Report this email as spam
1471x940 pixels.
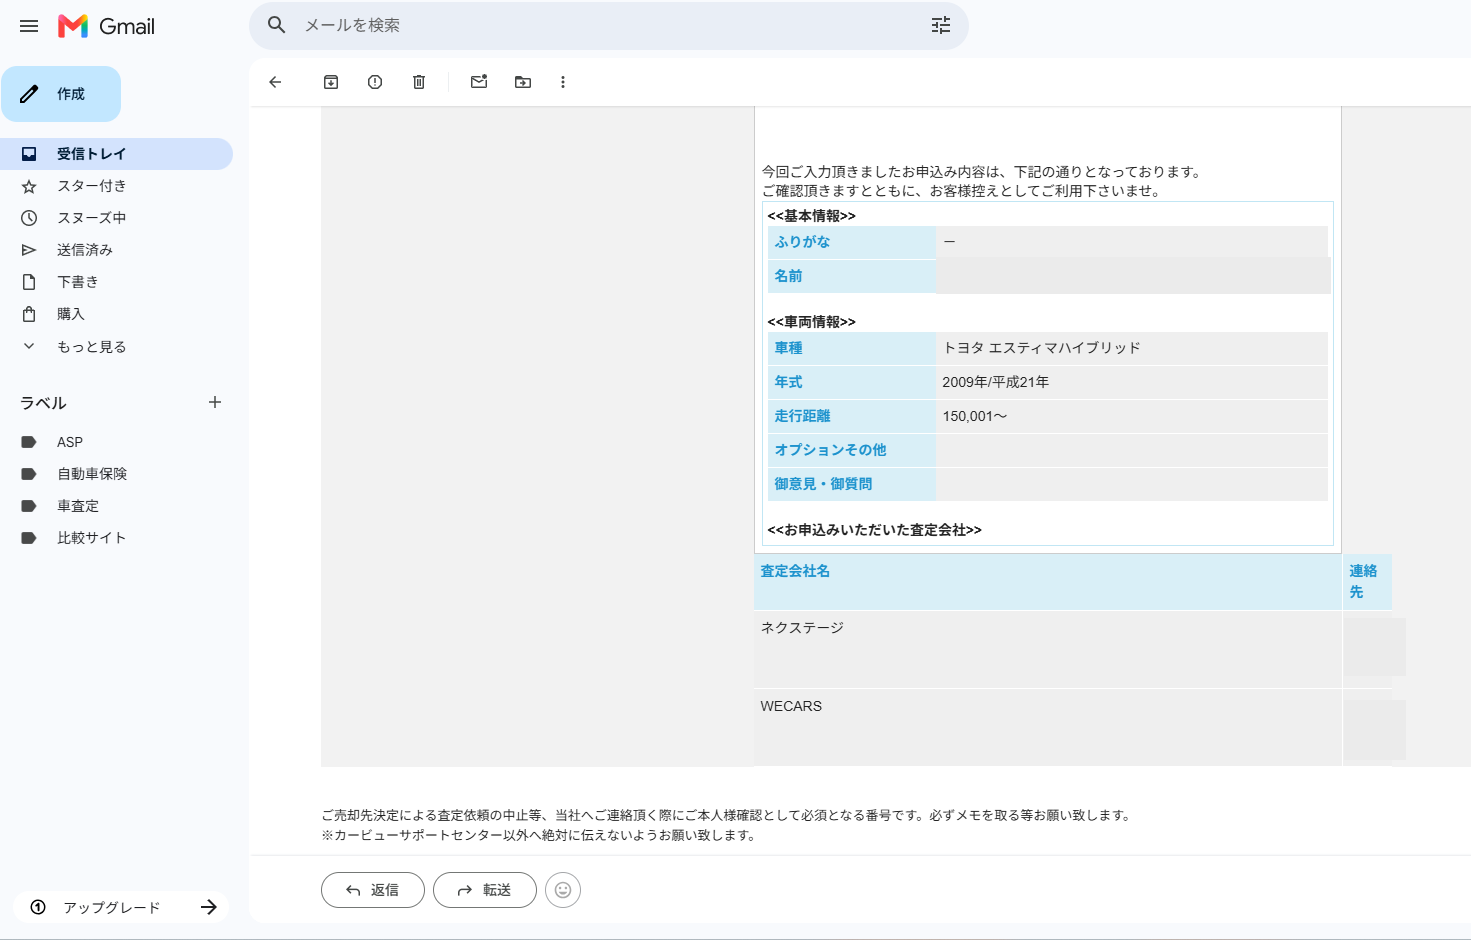(x=375, y=82)
